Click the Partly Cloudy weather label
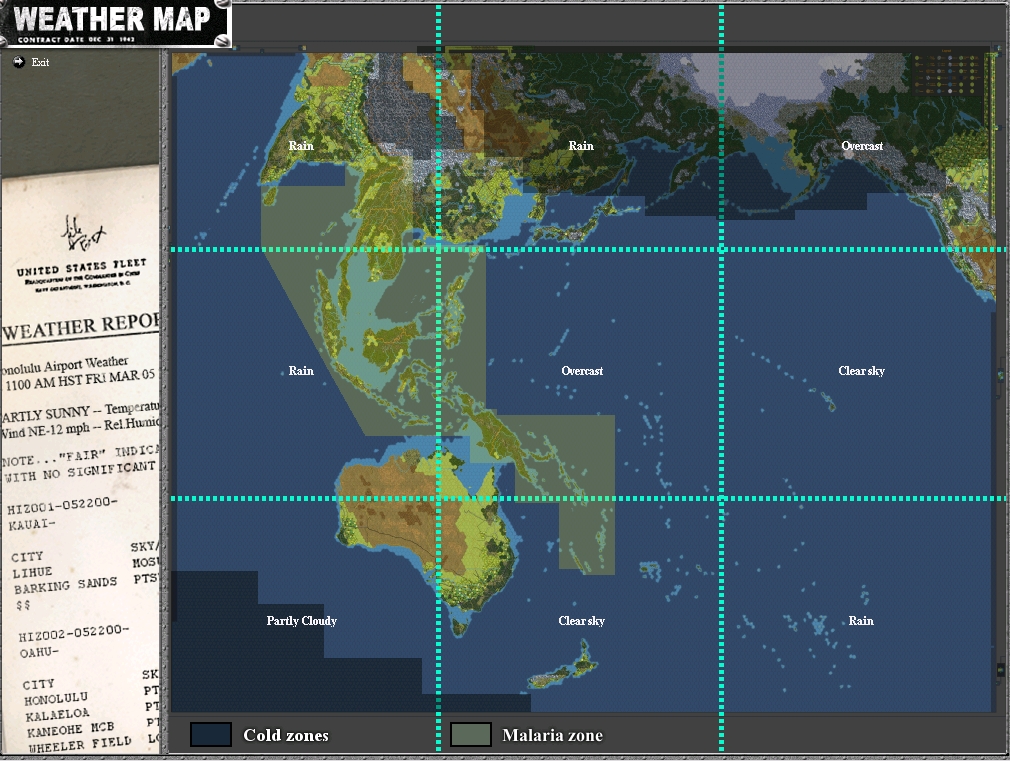 pos(301,621)
